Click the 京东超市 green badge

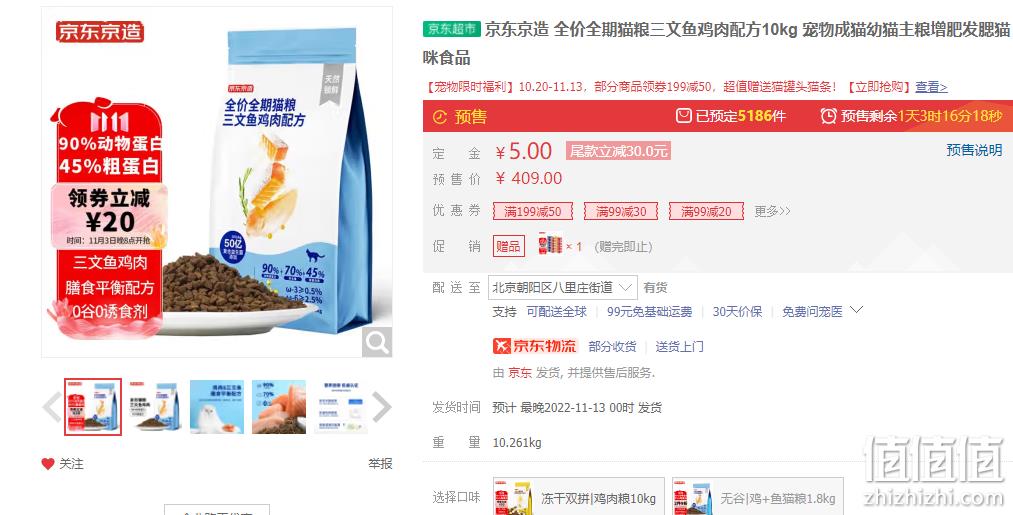coord(452,29)
